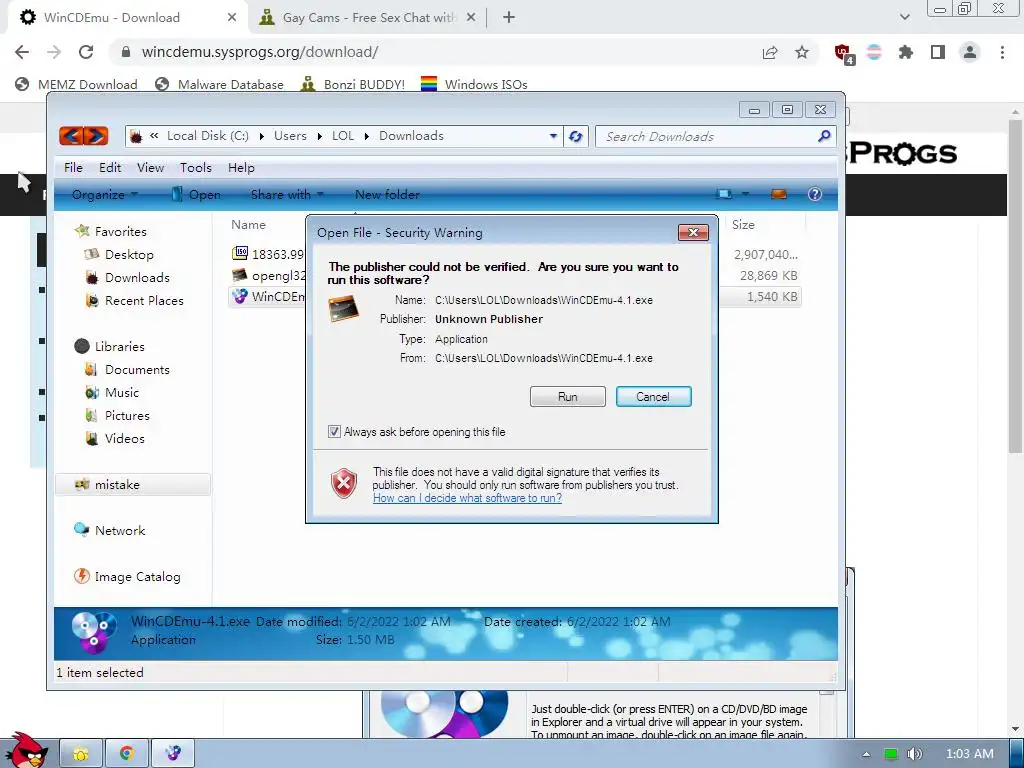
Task: Click the change view icon in Explorer toolbar
Action: pyautogui.click(x=724, y=195)
